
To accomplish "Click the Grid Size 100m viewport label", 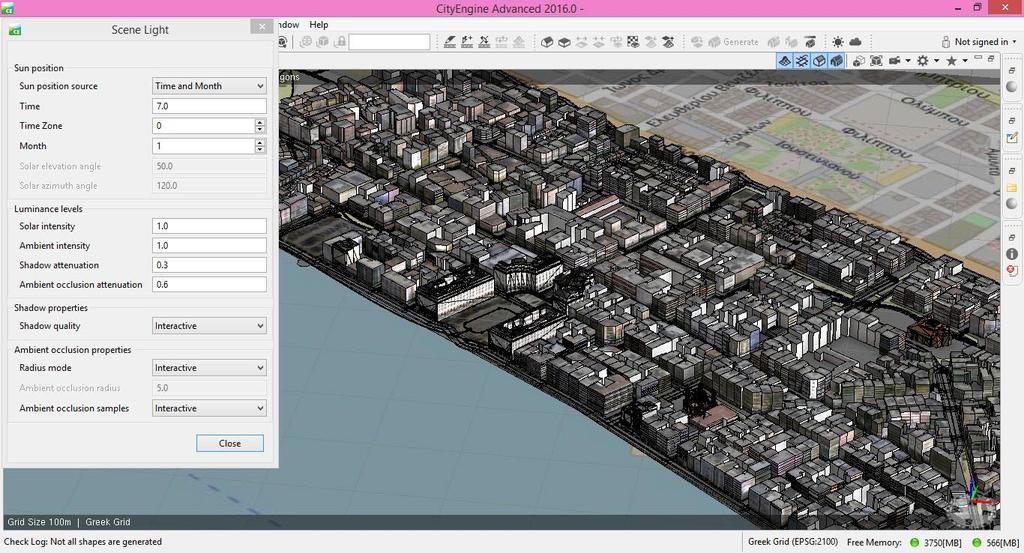I will pyautogui.click(x=39, y=522).
